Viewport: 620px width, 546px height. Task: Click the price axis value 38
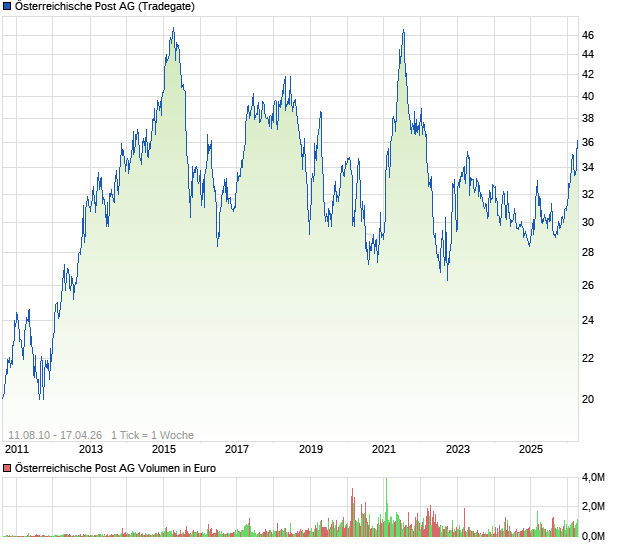588,118
